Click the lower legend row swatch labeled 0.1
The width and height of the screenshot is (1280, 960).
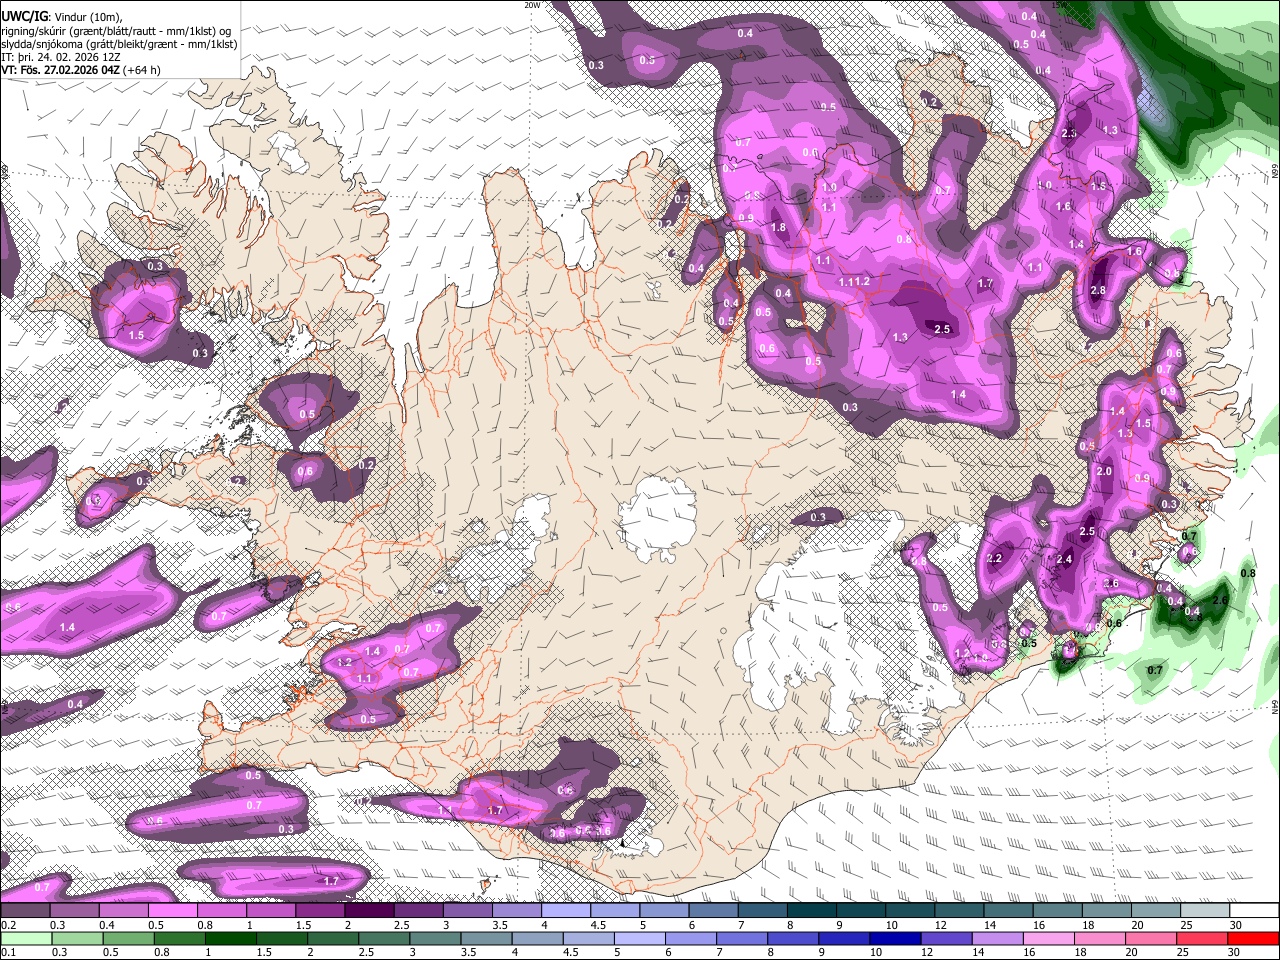click(25, 938)
